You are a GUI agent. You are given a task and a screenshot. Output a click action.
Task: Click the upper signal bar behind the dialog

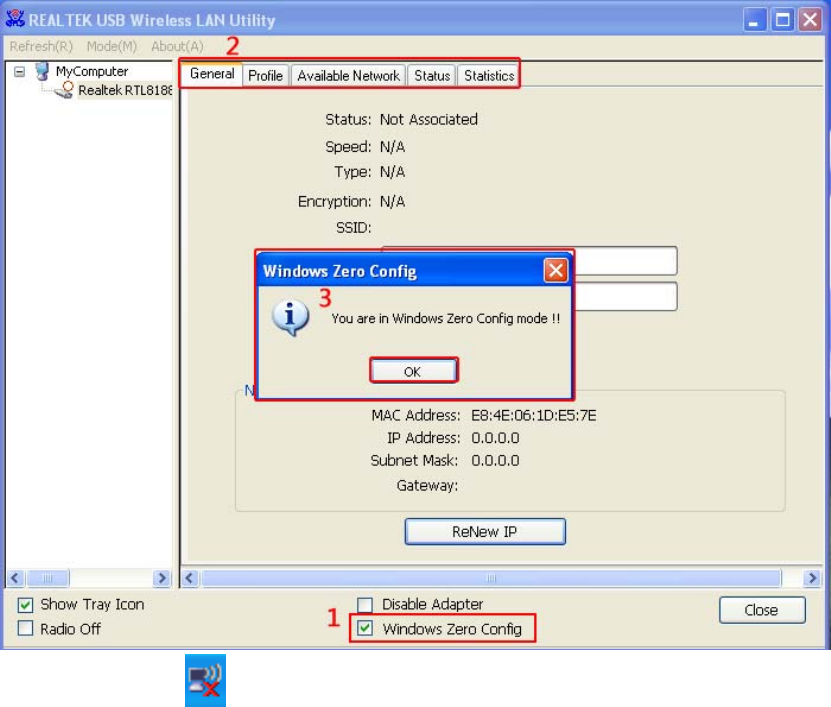(x=625, y=261)
